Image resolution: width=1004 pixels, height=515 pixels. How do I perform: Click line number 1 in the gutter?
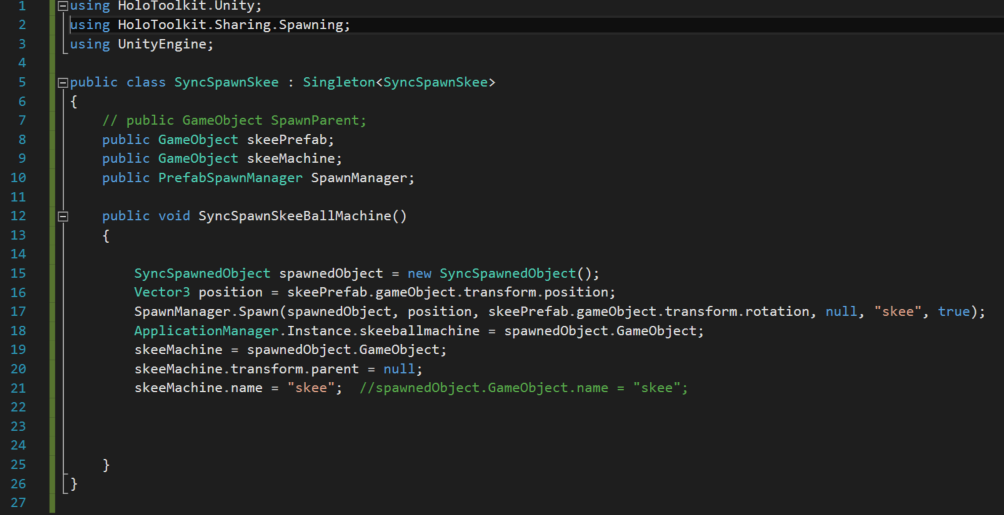pos(22,6)
